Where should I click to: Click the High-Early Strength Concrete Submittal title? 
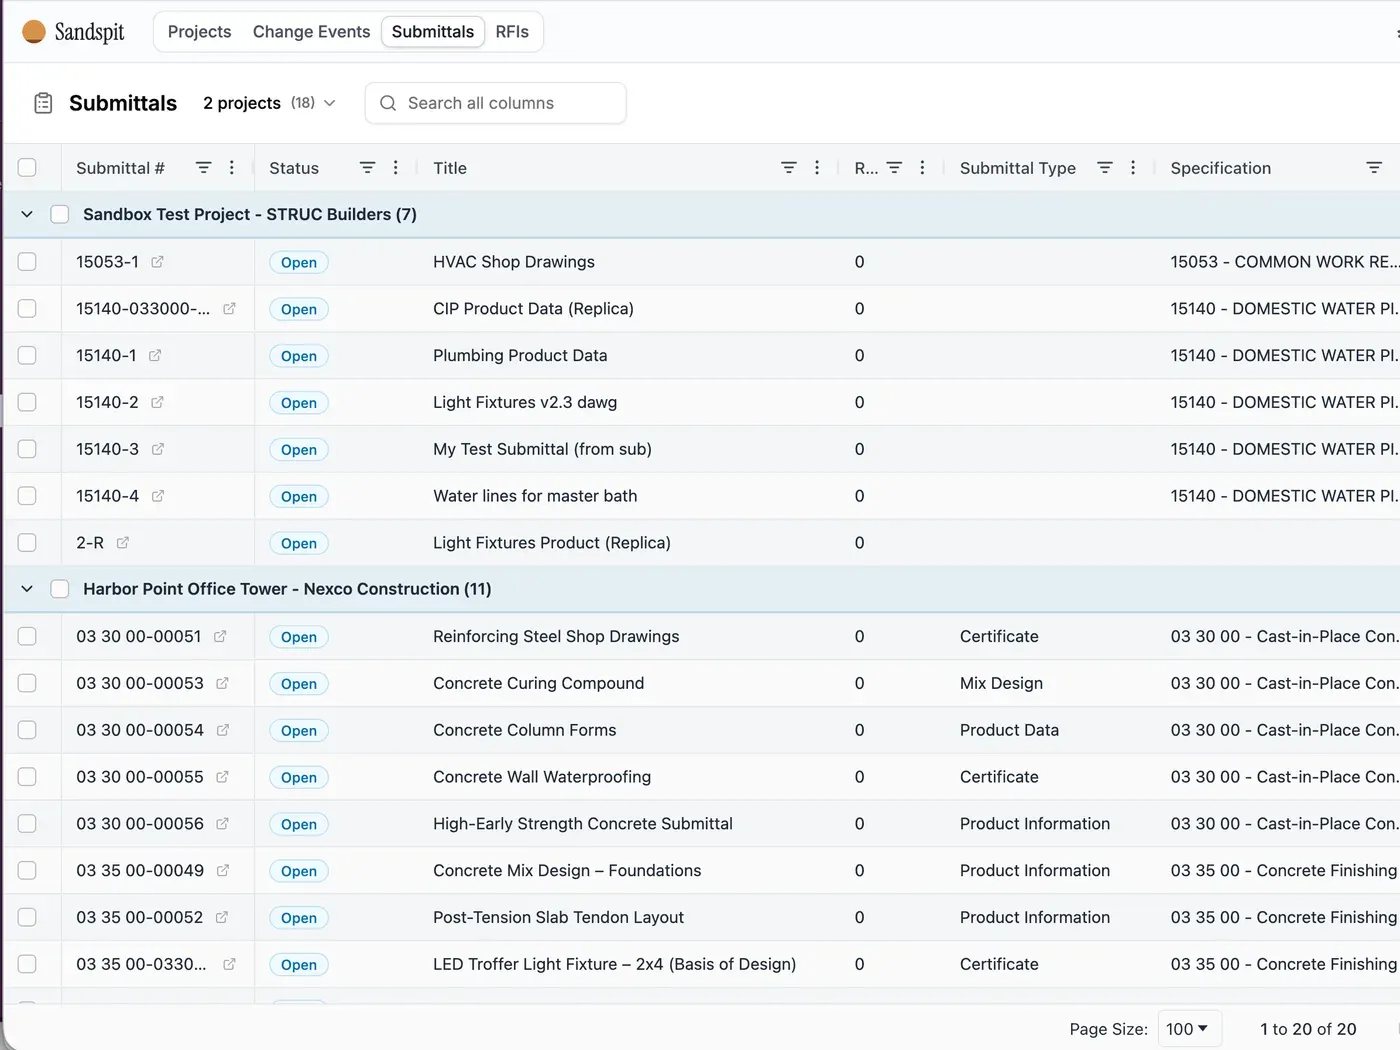click(x=583, y=824)
